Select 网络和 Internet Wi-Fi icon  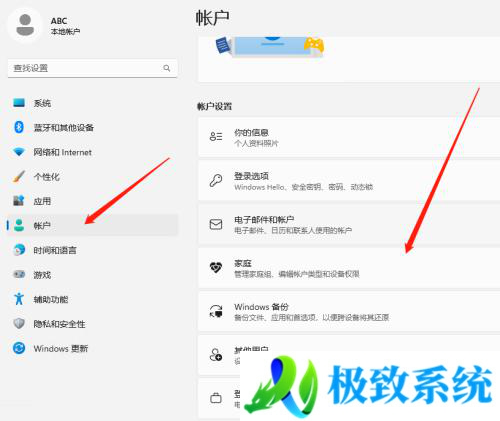tap(19, 152)
